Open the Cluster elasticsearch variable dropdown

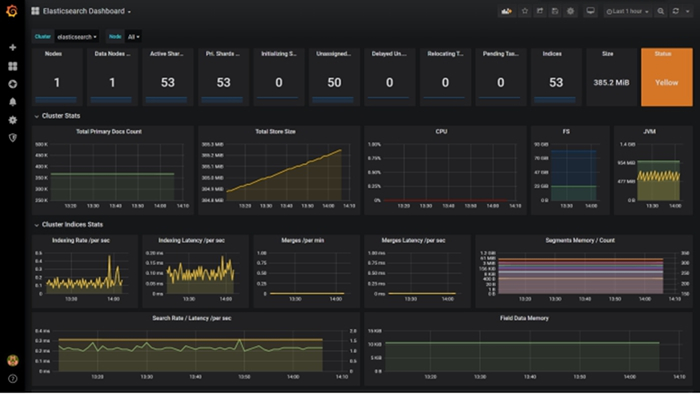coord(77,37)
